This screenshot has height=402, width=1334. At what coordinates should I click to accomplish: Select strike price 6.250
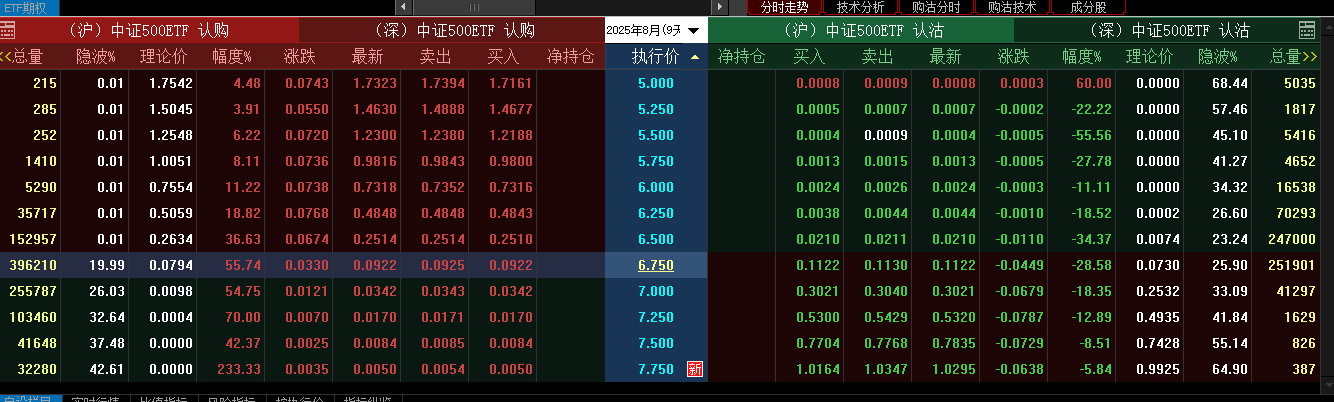tap(655, 213)
